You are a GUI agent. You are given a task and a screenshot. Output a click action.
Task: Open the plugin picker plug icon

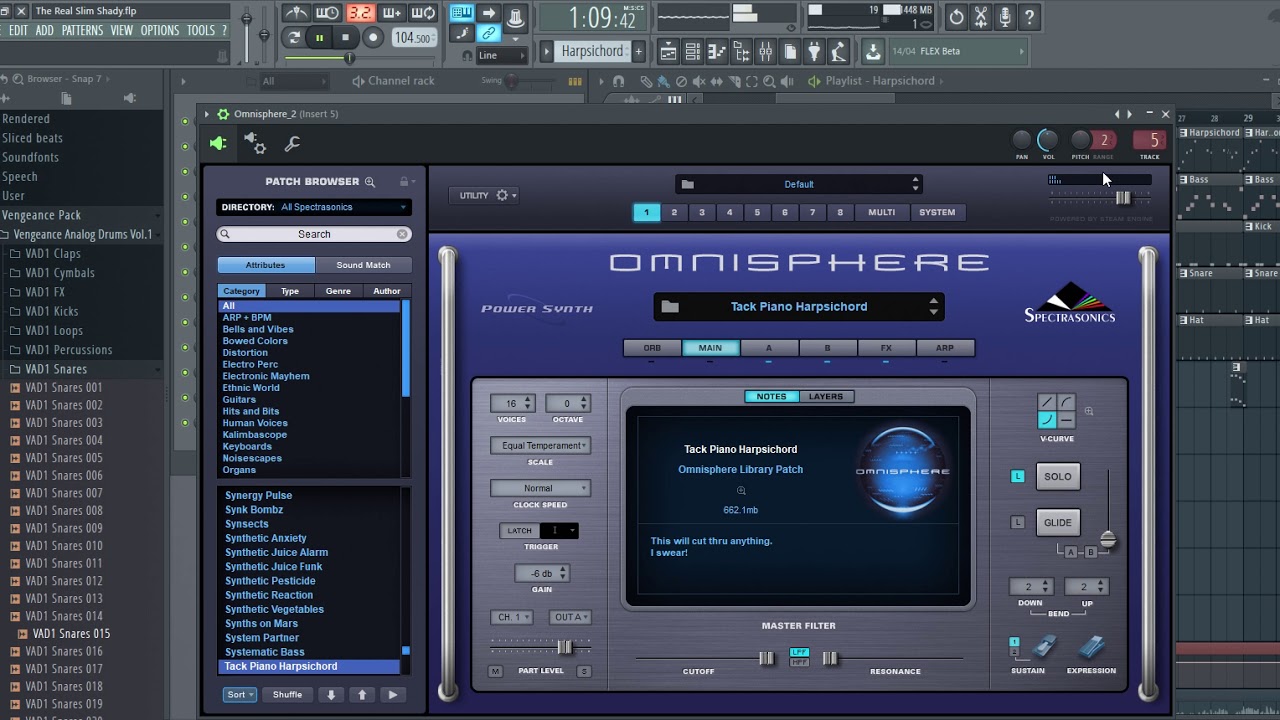(x=814, y=51)
